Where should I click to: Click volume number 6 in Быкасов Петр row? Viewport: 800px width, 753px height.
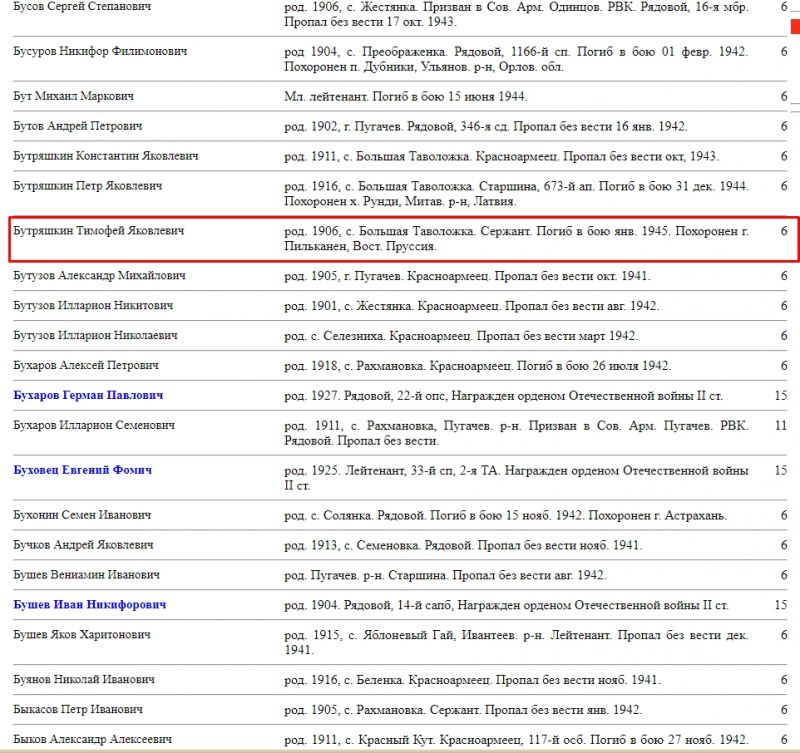point(784,709)
